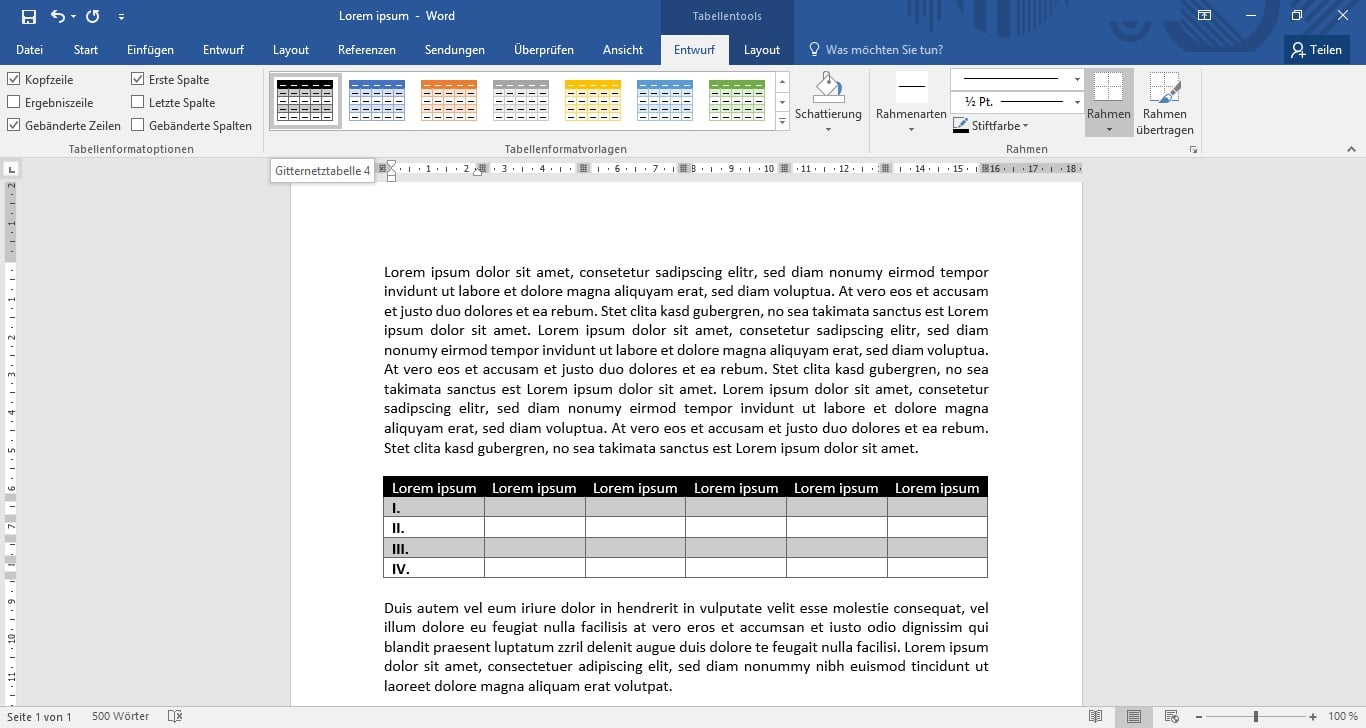Enable Gebänderte Spalten checkbox
1366x728 pixels.
[x=138, y=125]
